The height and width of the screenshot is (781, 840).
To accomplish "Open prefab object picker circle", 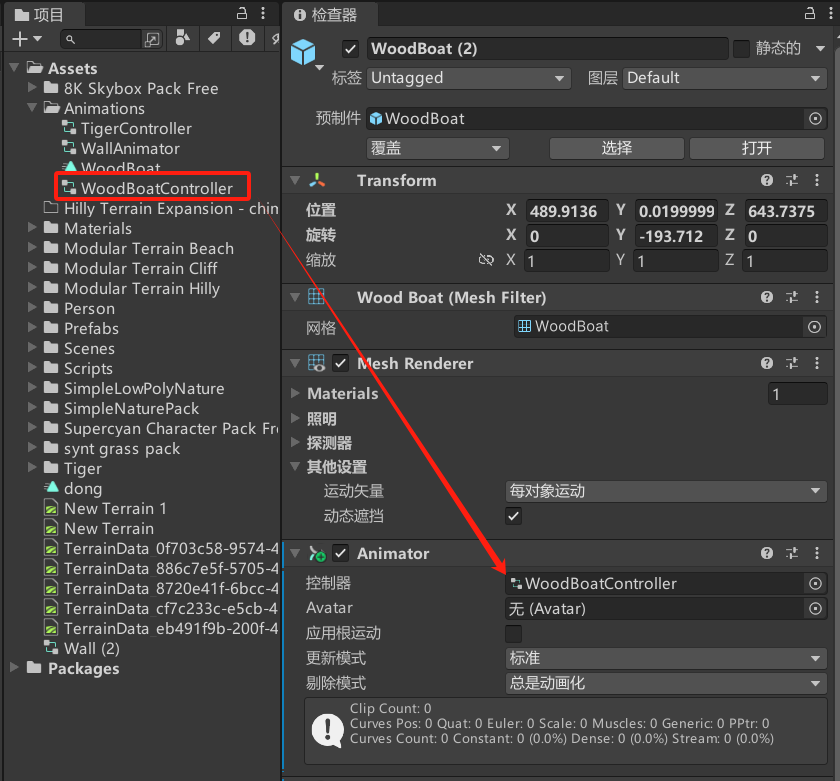I will pos(815,119).
